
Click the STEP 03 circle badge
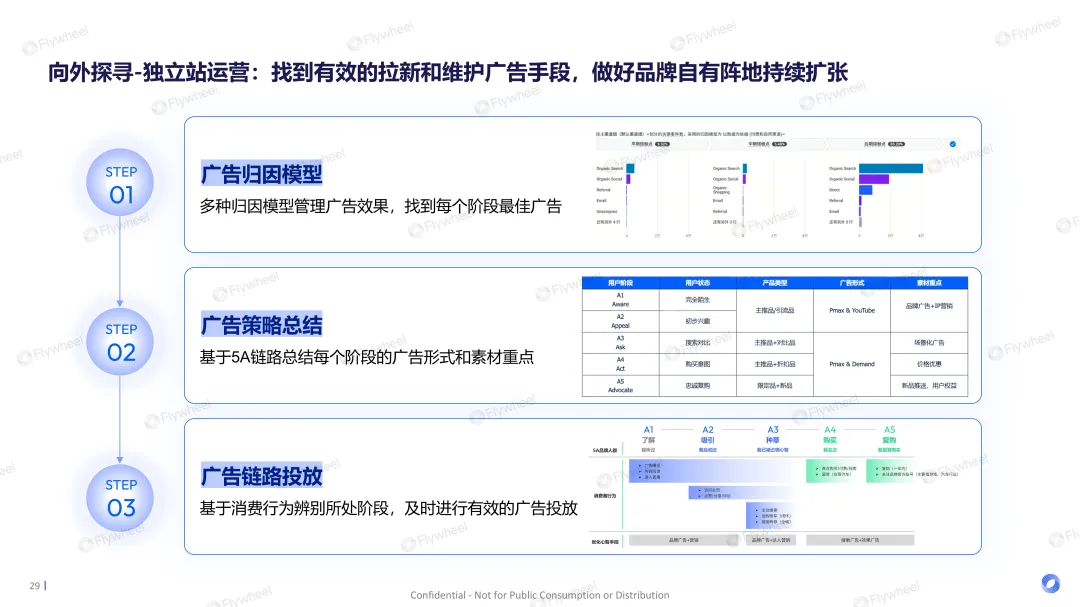[x=121, y=497]
